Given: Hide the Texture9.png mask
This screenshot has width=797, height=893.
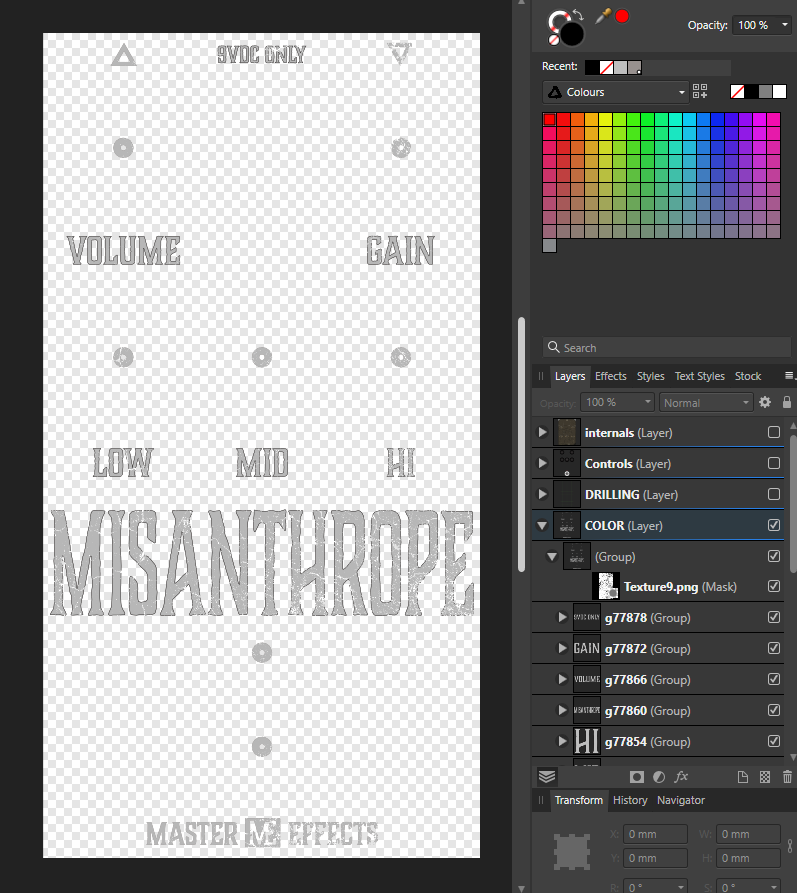Looking at the screenshot, I should (x=773, y=587).
